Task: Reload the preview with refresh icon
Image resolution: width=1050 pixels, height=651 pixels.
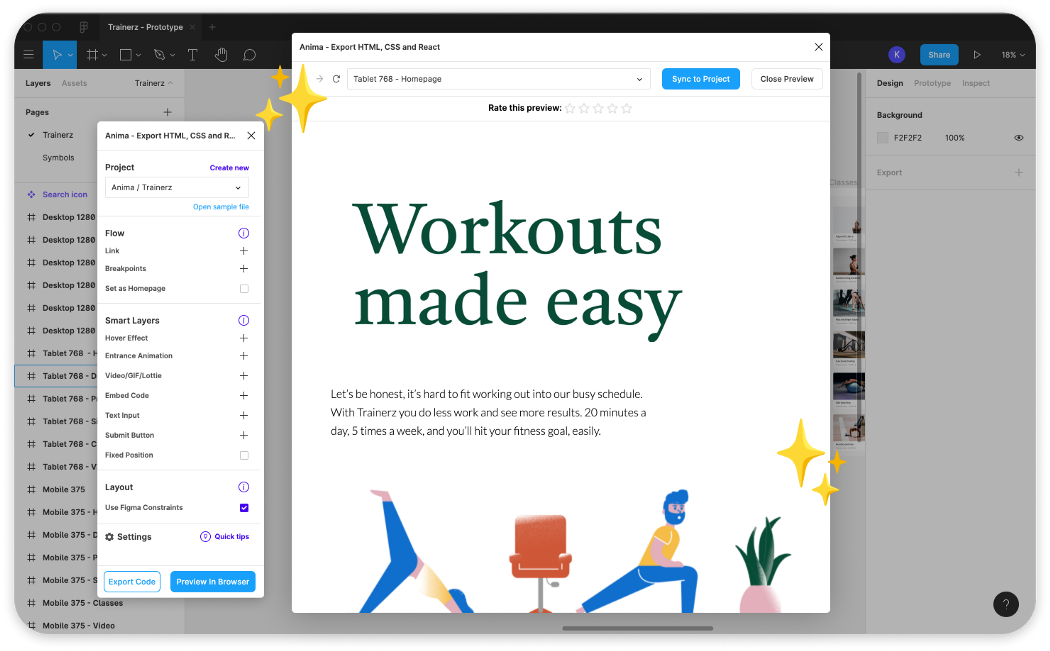Action: click(x=336, y=79)
